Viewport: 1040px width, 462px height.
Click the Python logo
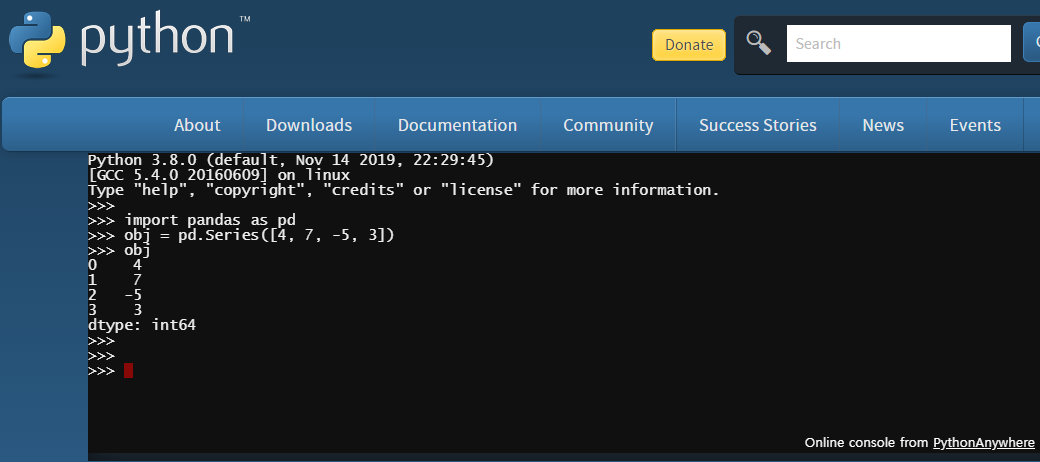[37, 40]
